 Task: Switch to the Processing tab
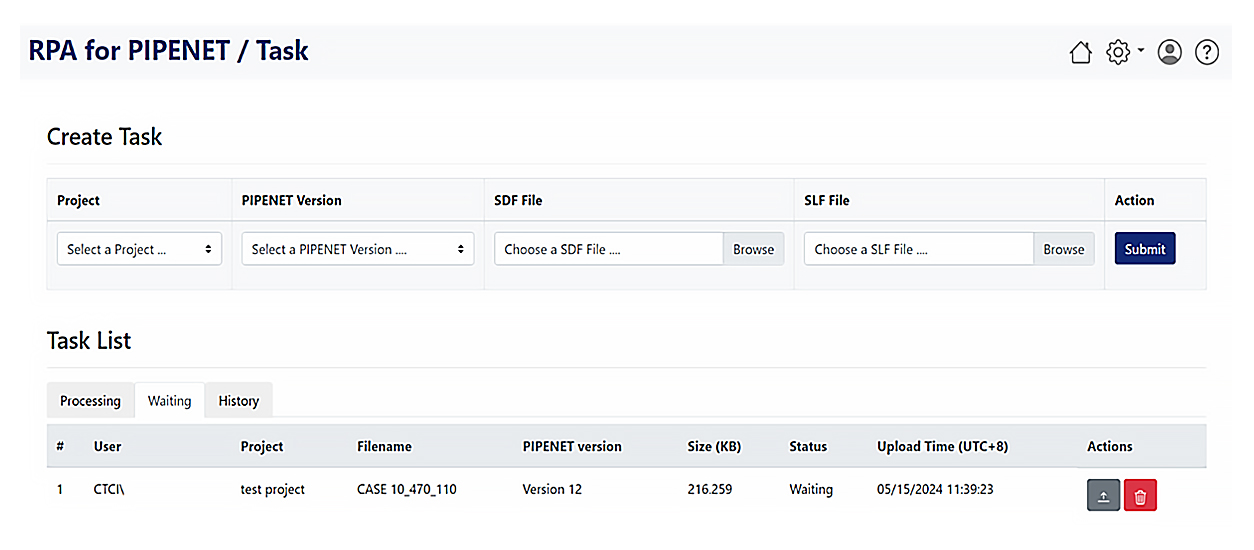(x=90, y=401)
